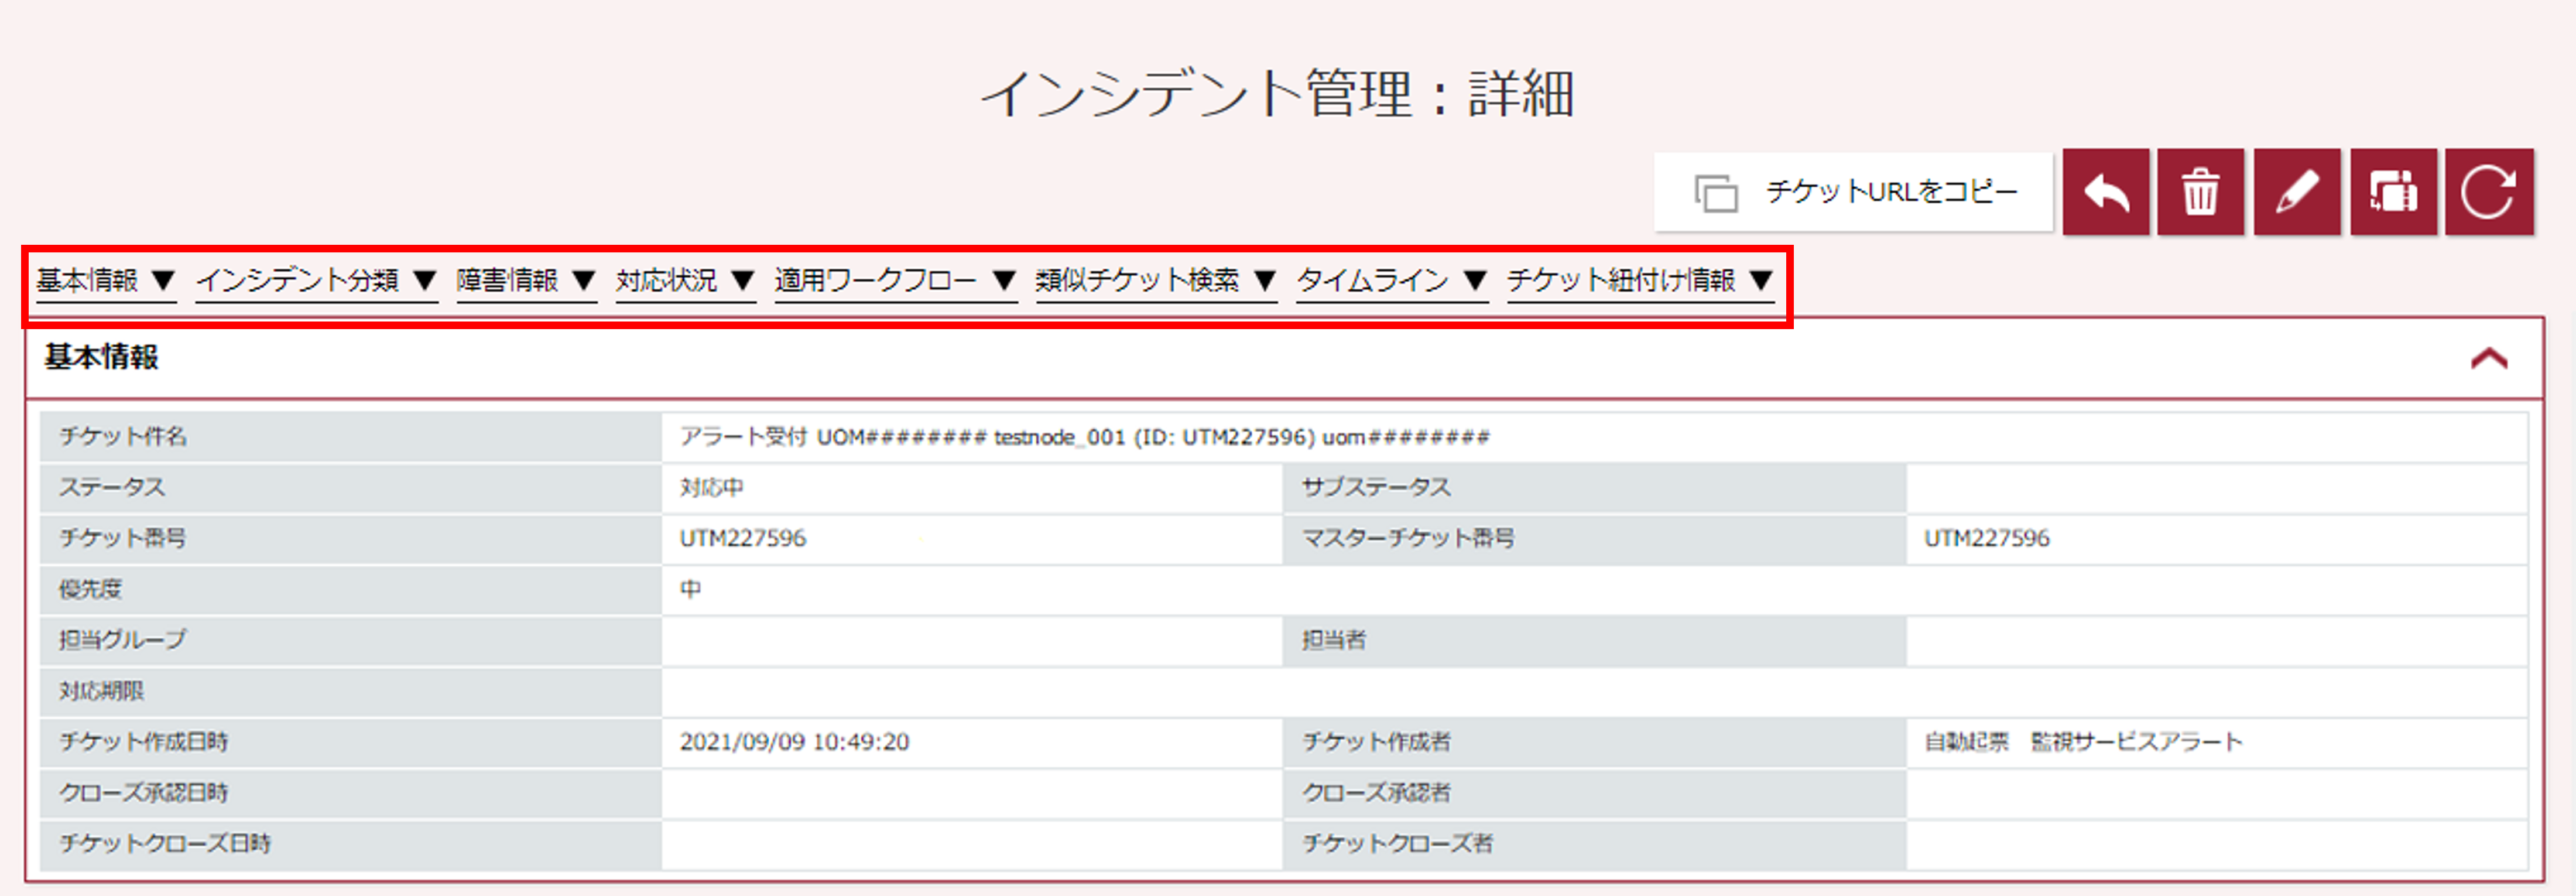Click the 優先度 label cell
Screen dimensions: 2576x896
350,590
